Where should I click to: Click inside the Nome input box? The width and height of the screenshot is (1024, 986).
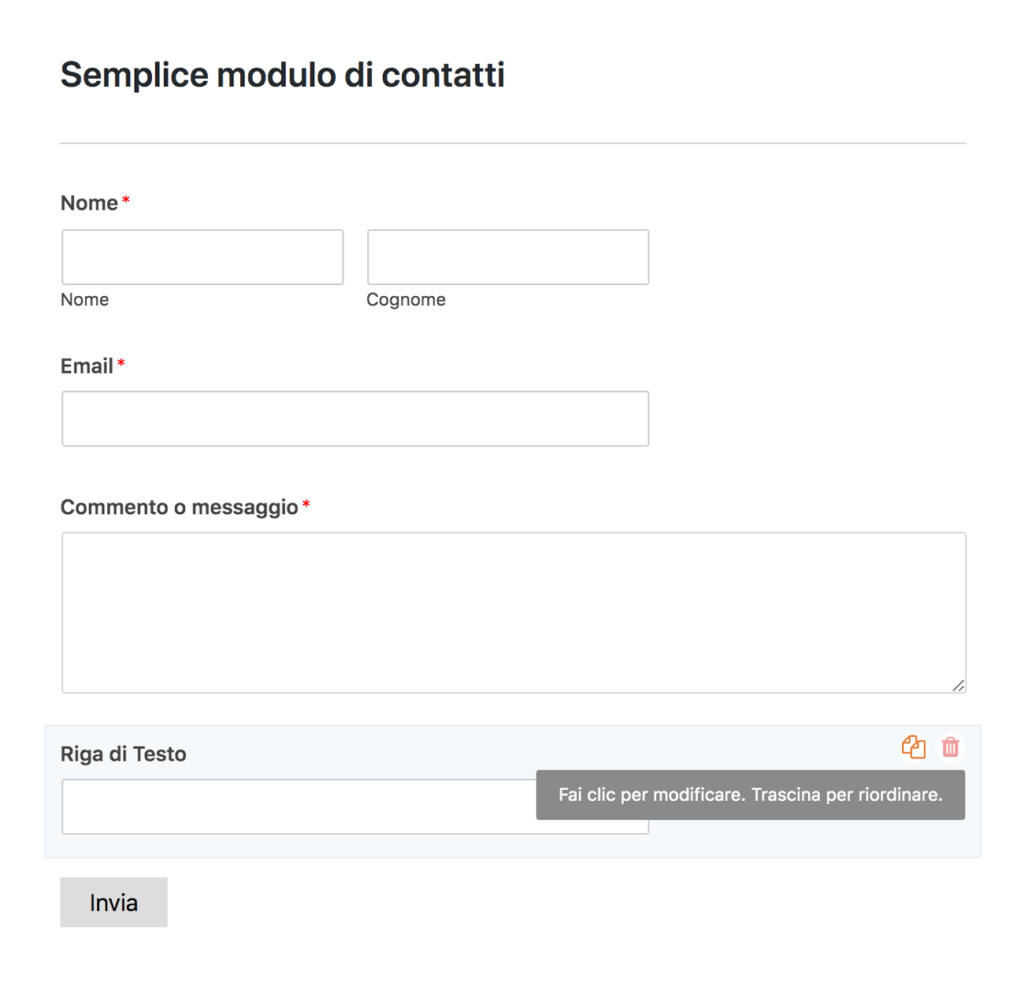(x=202, y=256)
